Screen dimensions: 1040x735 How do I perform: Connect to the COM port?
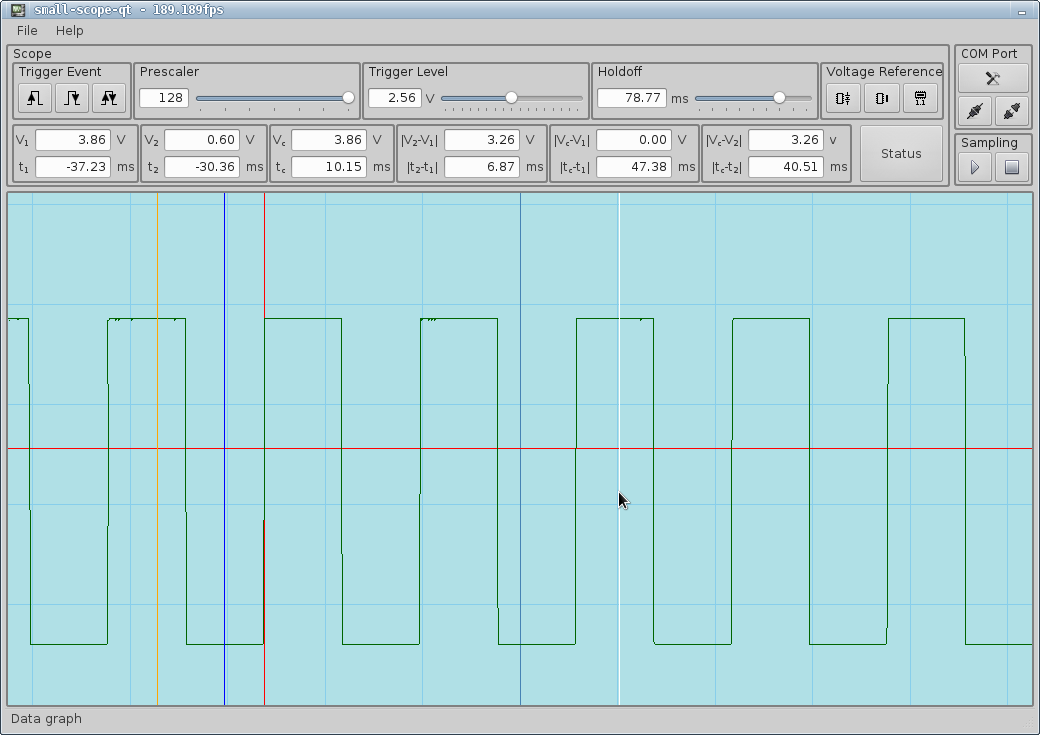point(974,111)
